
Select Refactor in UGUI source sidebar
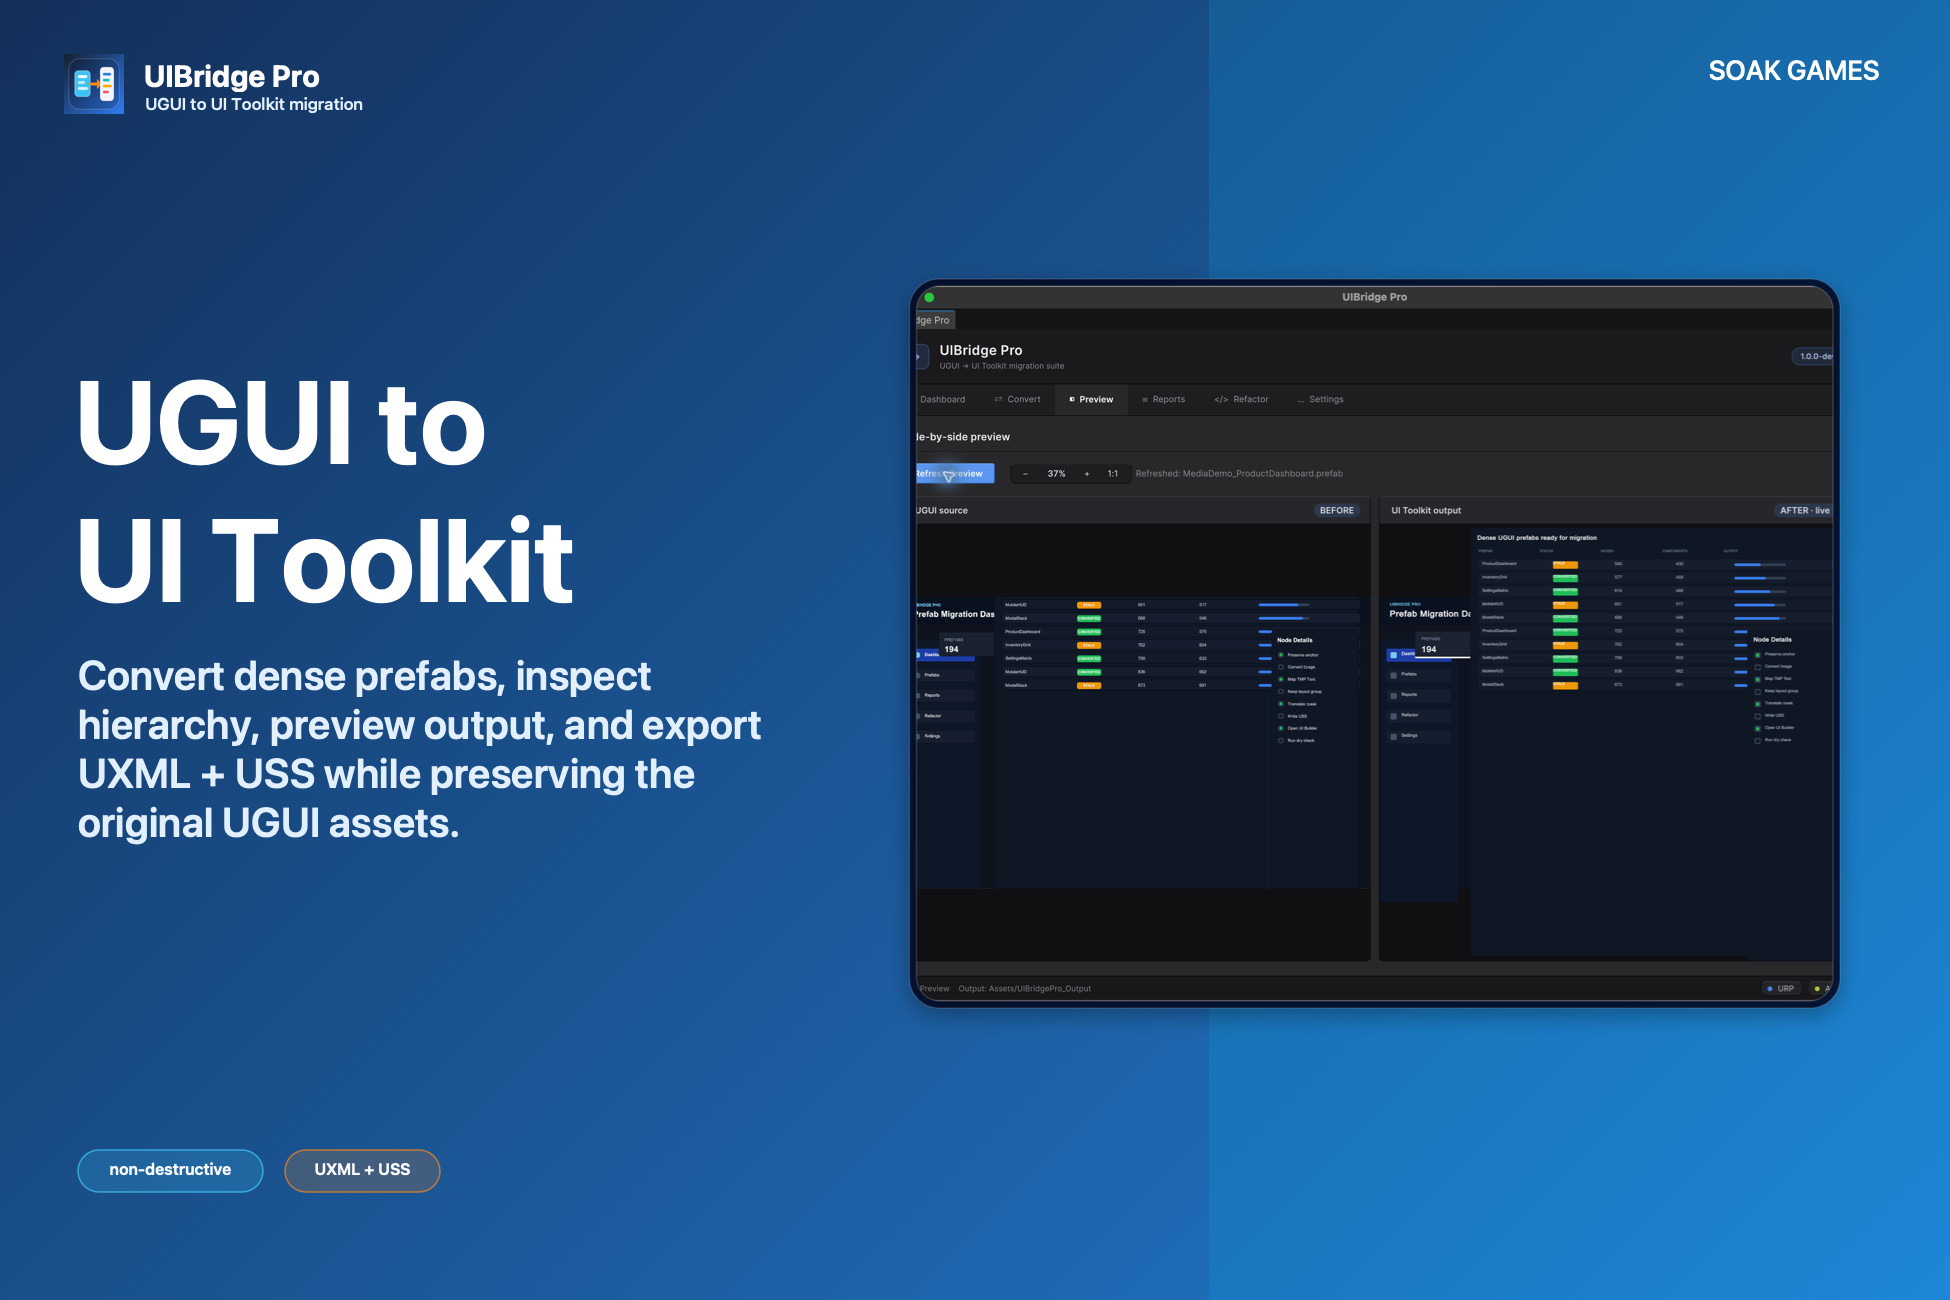tap(945, 716)
